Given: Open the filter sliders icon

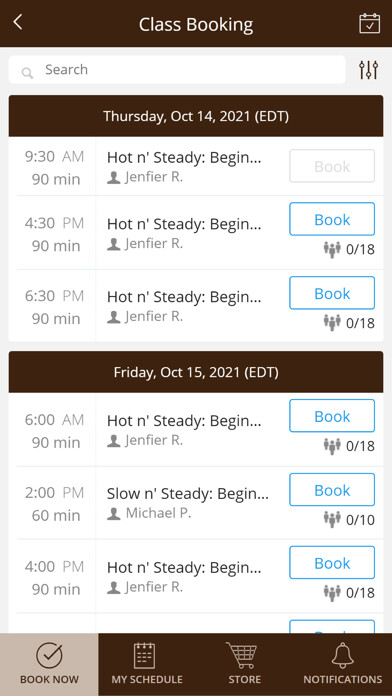Looking at the screenshot, I should (368, 70).
